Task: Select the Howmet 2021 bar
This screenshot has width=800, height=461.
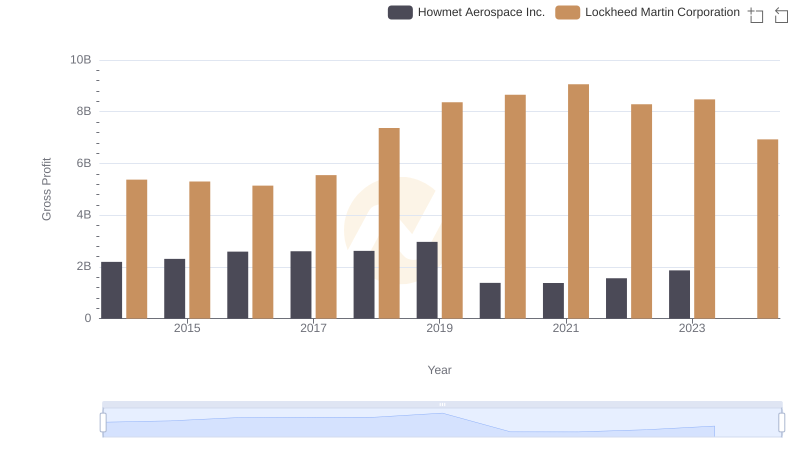Action: pos(554,301)
